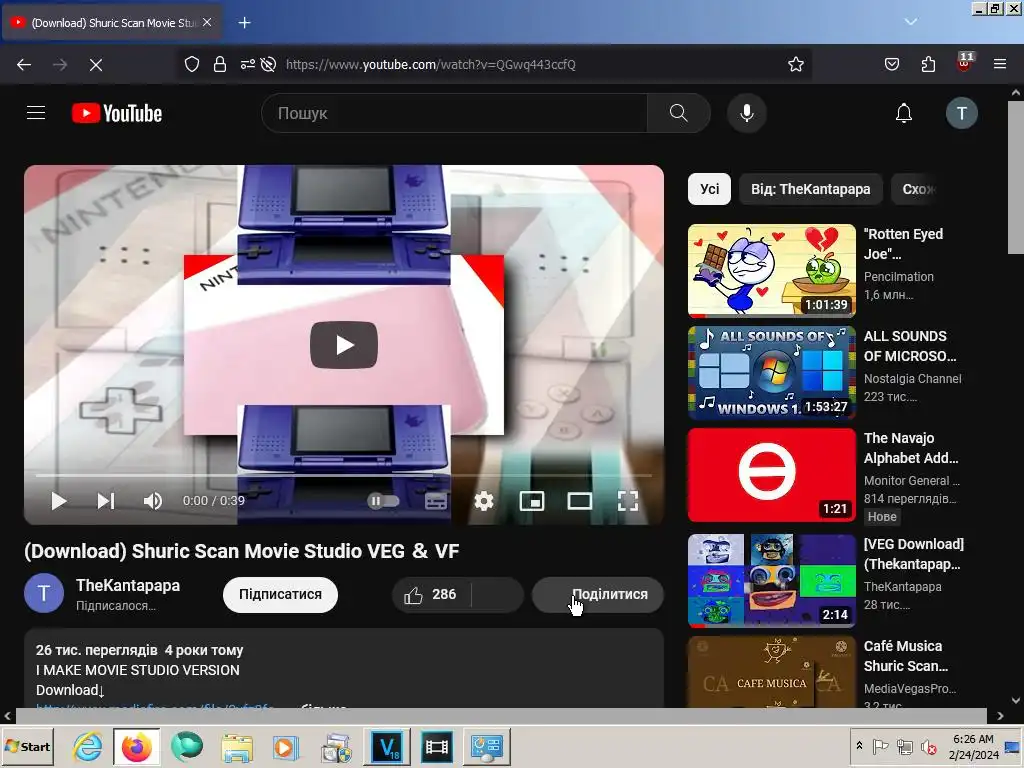This screenshot has height=768, width=1024.
Task: Open the account avatar menu
Action: pos(961,113)
